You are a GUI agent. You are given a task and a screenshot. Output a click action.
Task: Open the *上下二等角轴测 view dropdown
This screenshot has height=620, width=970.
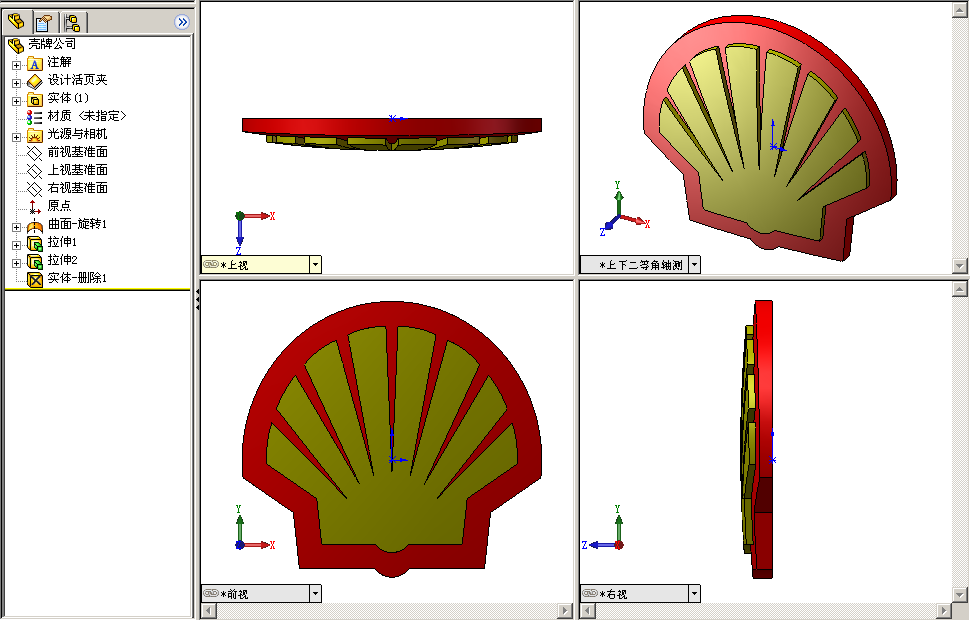click(x=694, y=265)
